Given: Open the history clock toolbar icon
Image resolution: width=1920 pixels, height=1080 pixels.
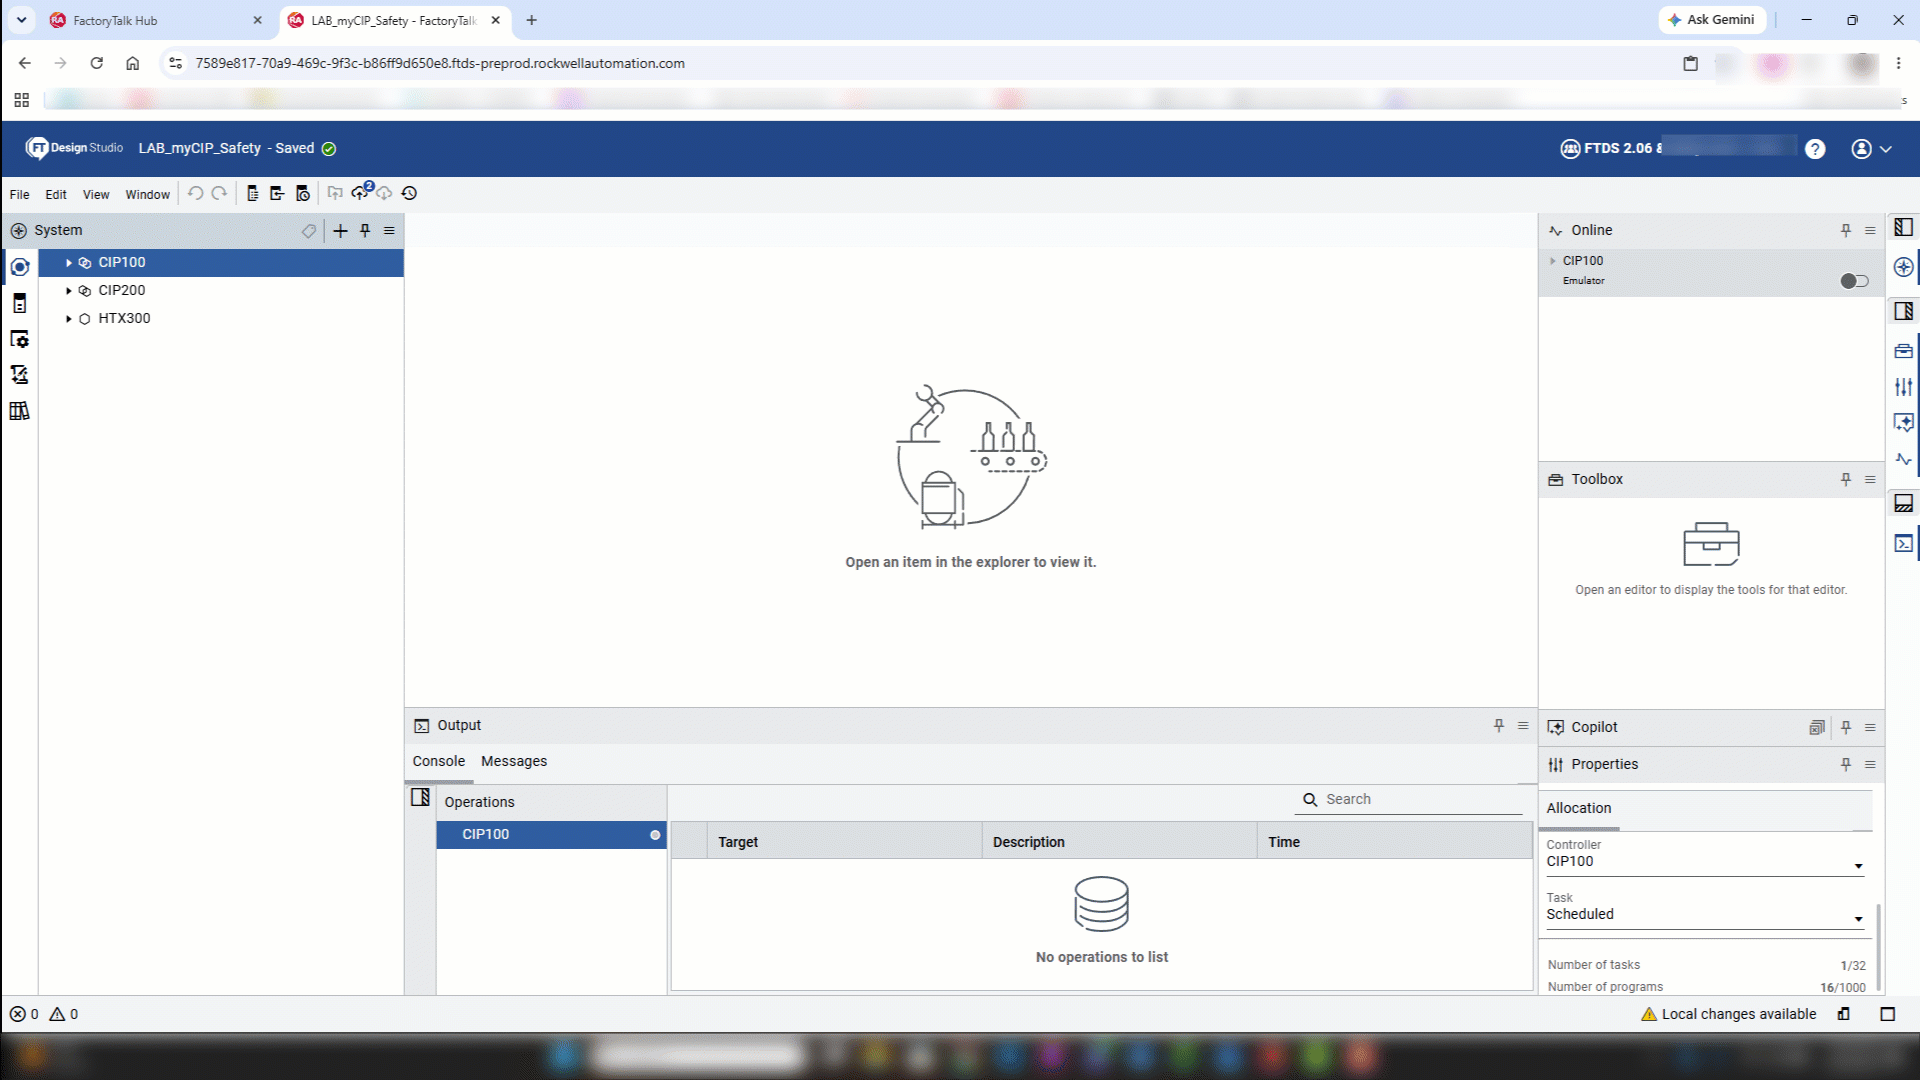Looking at the screenshot, I should coord(409,193).
